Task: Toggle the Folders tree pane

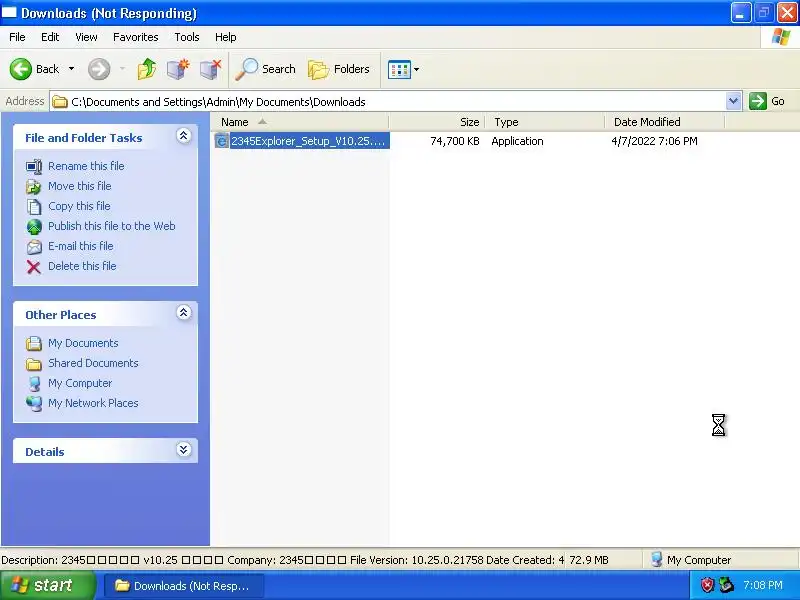Action: (x=339, y=69)
